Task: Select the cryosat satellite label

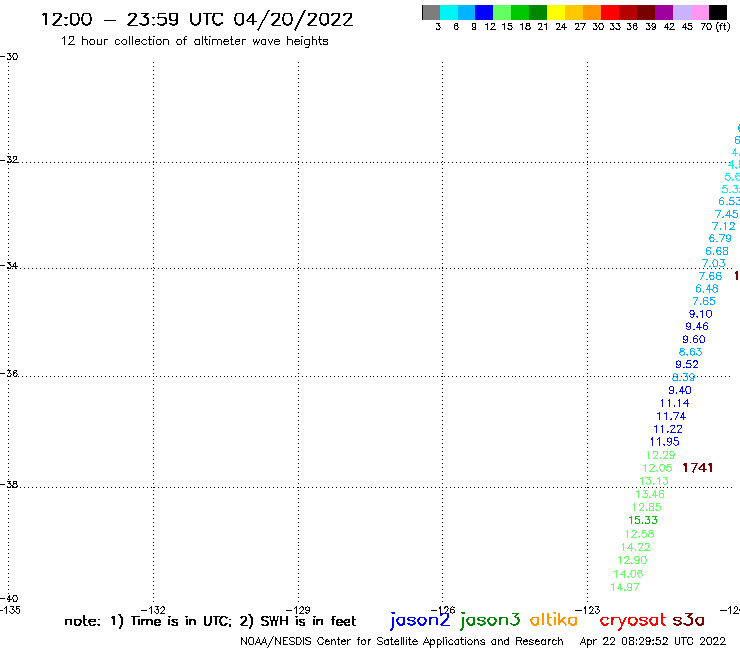Action: [633, 621]
